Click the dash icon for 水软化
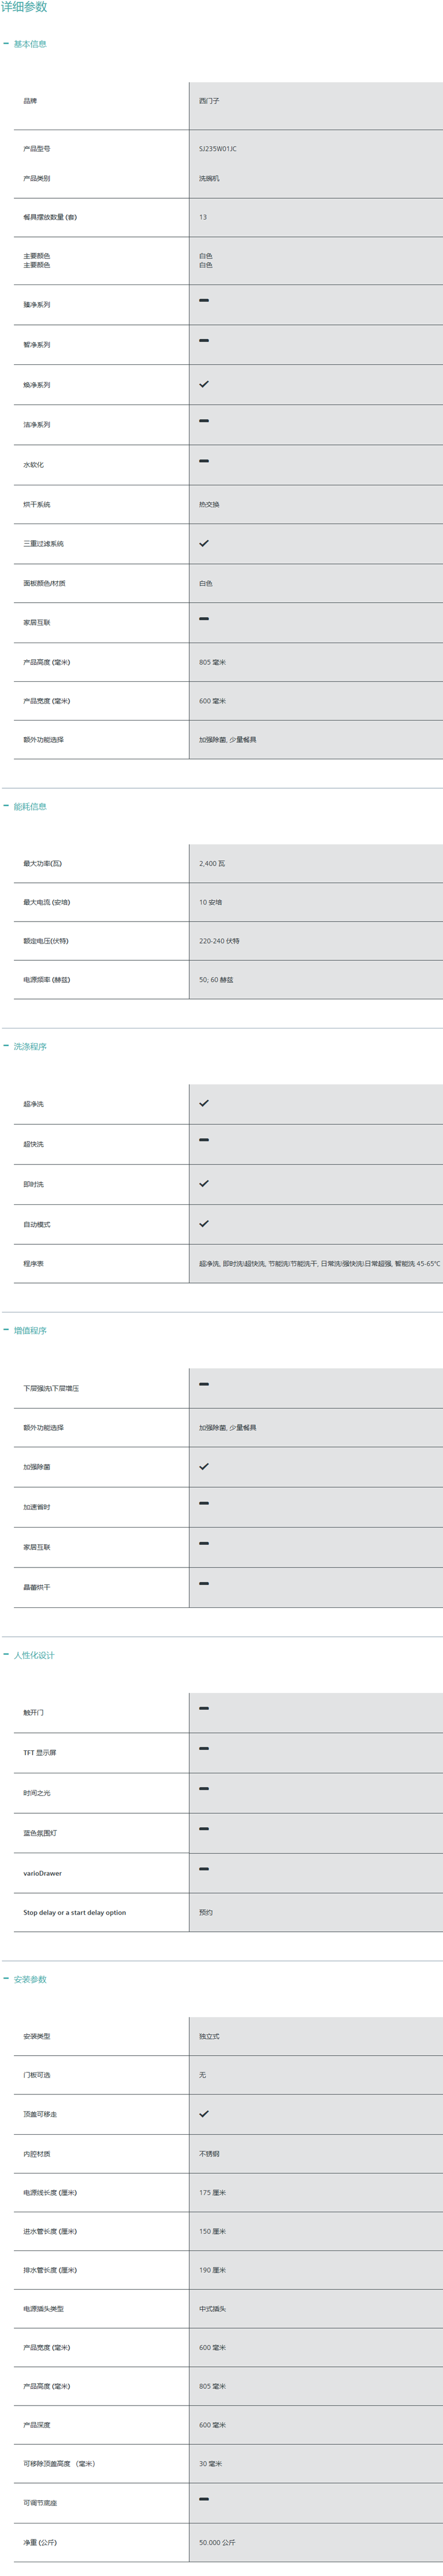This screenshot has width=443, height=2576. [204, 461]
